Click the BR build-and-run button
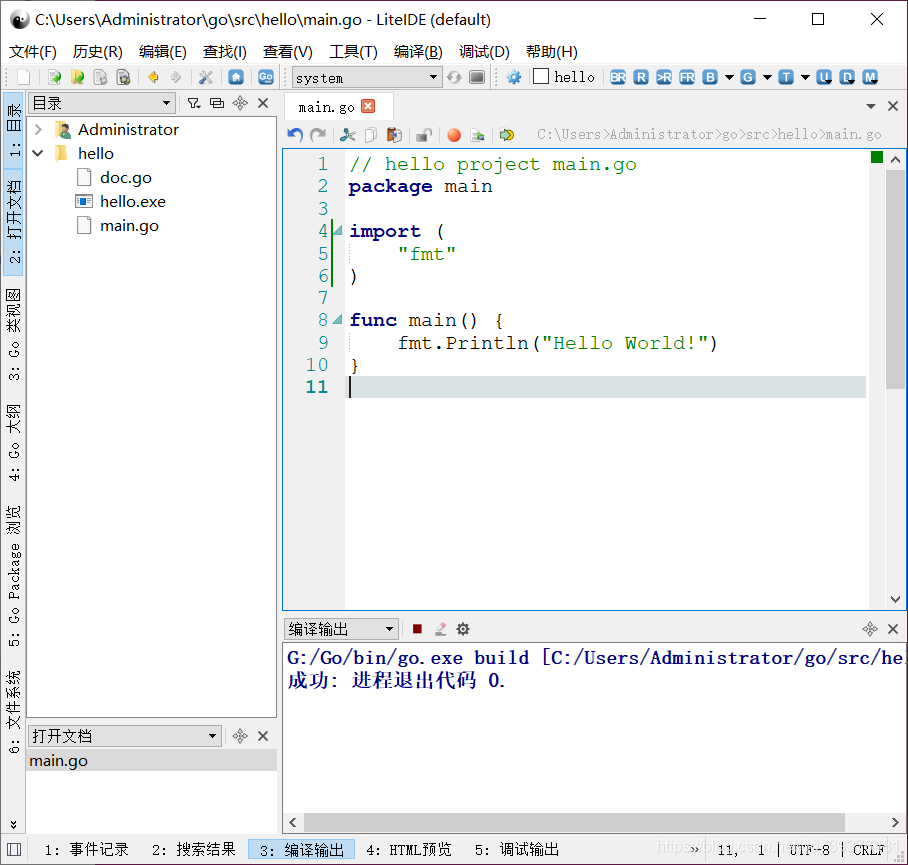This screenshot has width=908, height=865. pyautogui.click(x=618, y=77)
